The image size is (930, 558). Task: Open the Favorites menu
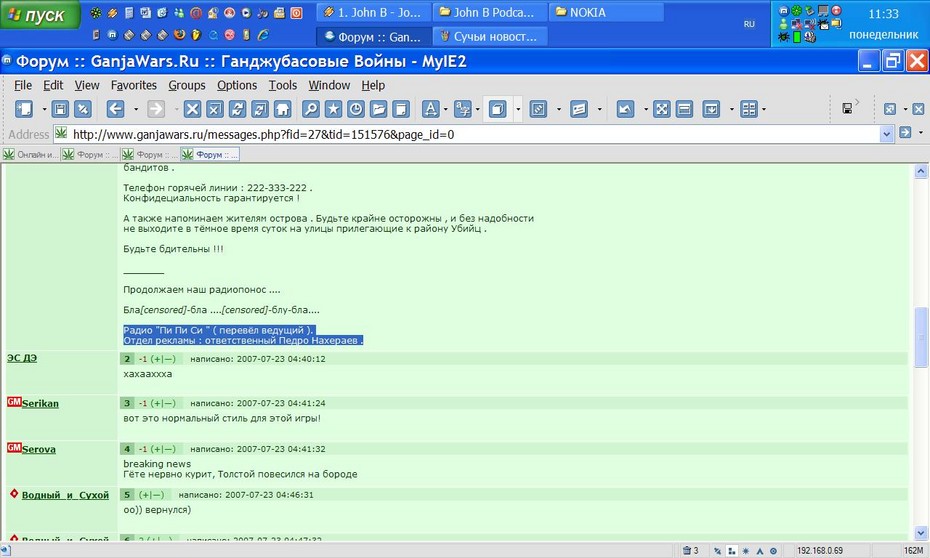pyautogui.click(x=133, y=85)
